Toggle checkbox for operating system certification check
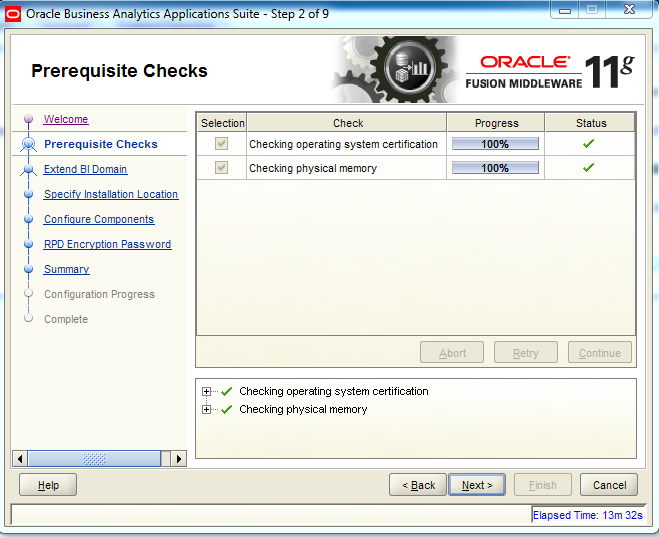Viewport: 659px width, 538px height. (x=221, y=144)
